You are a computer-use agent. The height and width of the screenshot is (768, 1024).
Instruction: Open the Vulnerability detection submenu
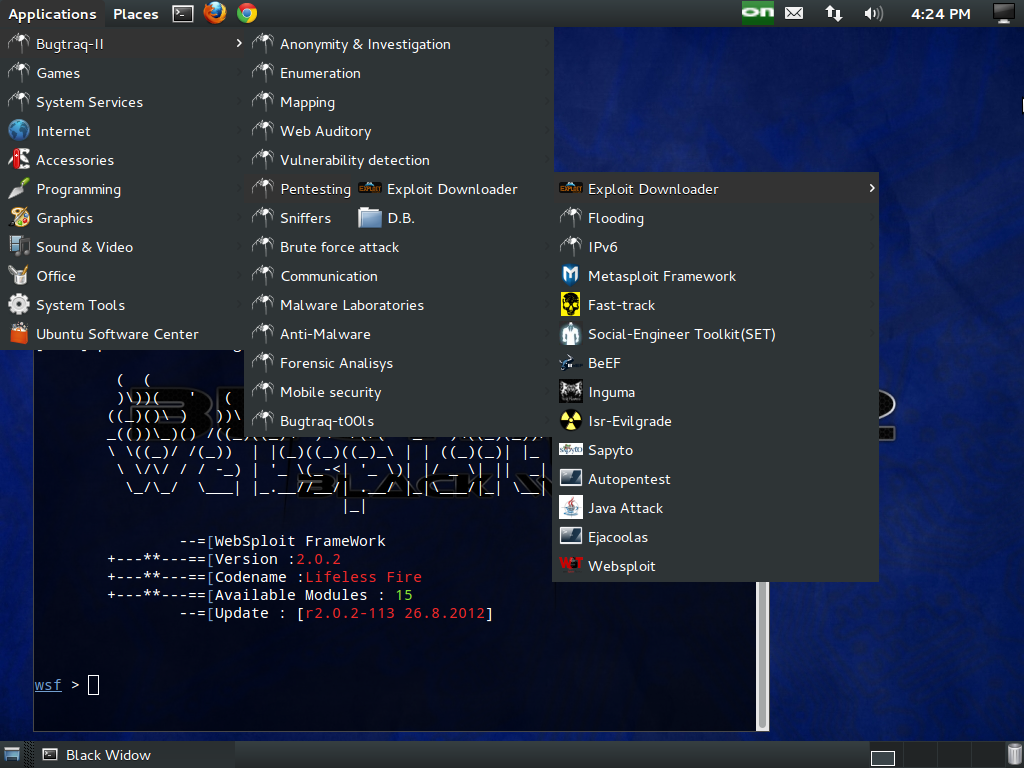(400, 160)
